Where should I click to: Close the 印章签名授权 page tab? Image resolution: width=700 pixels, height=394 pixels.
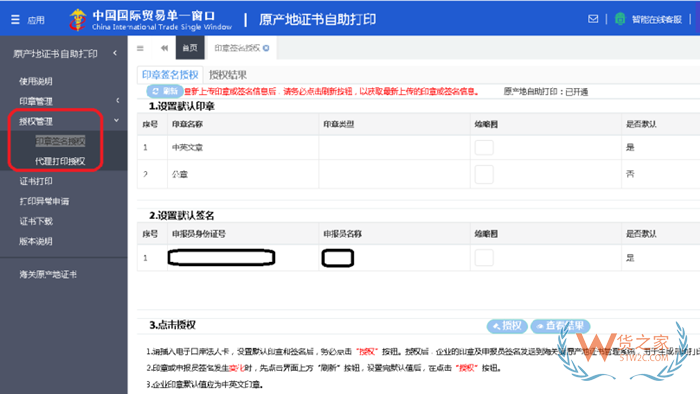tap(266, 48)
